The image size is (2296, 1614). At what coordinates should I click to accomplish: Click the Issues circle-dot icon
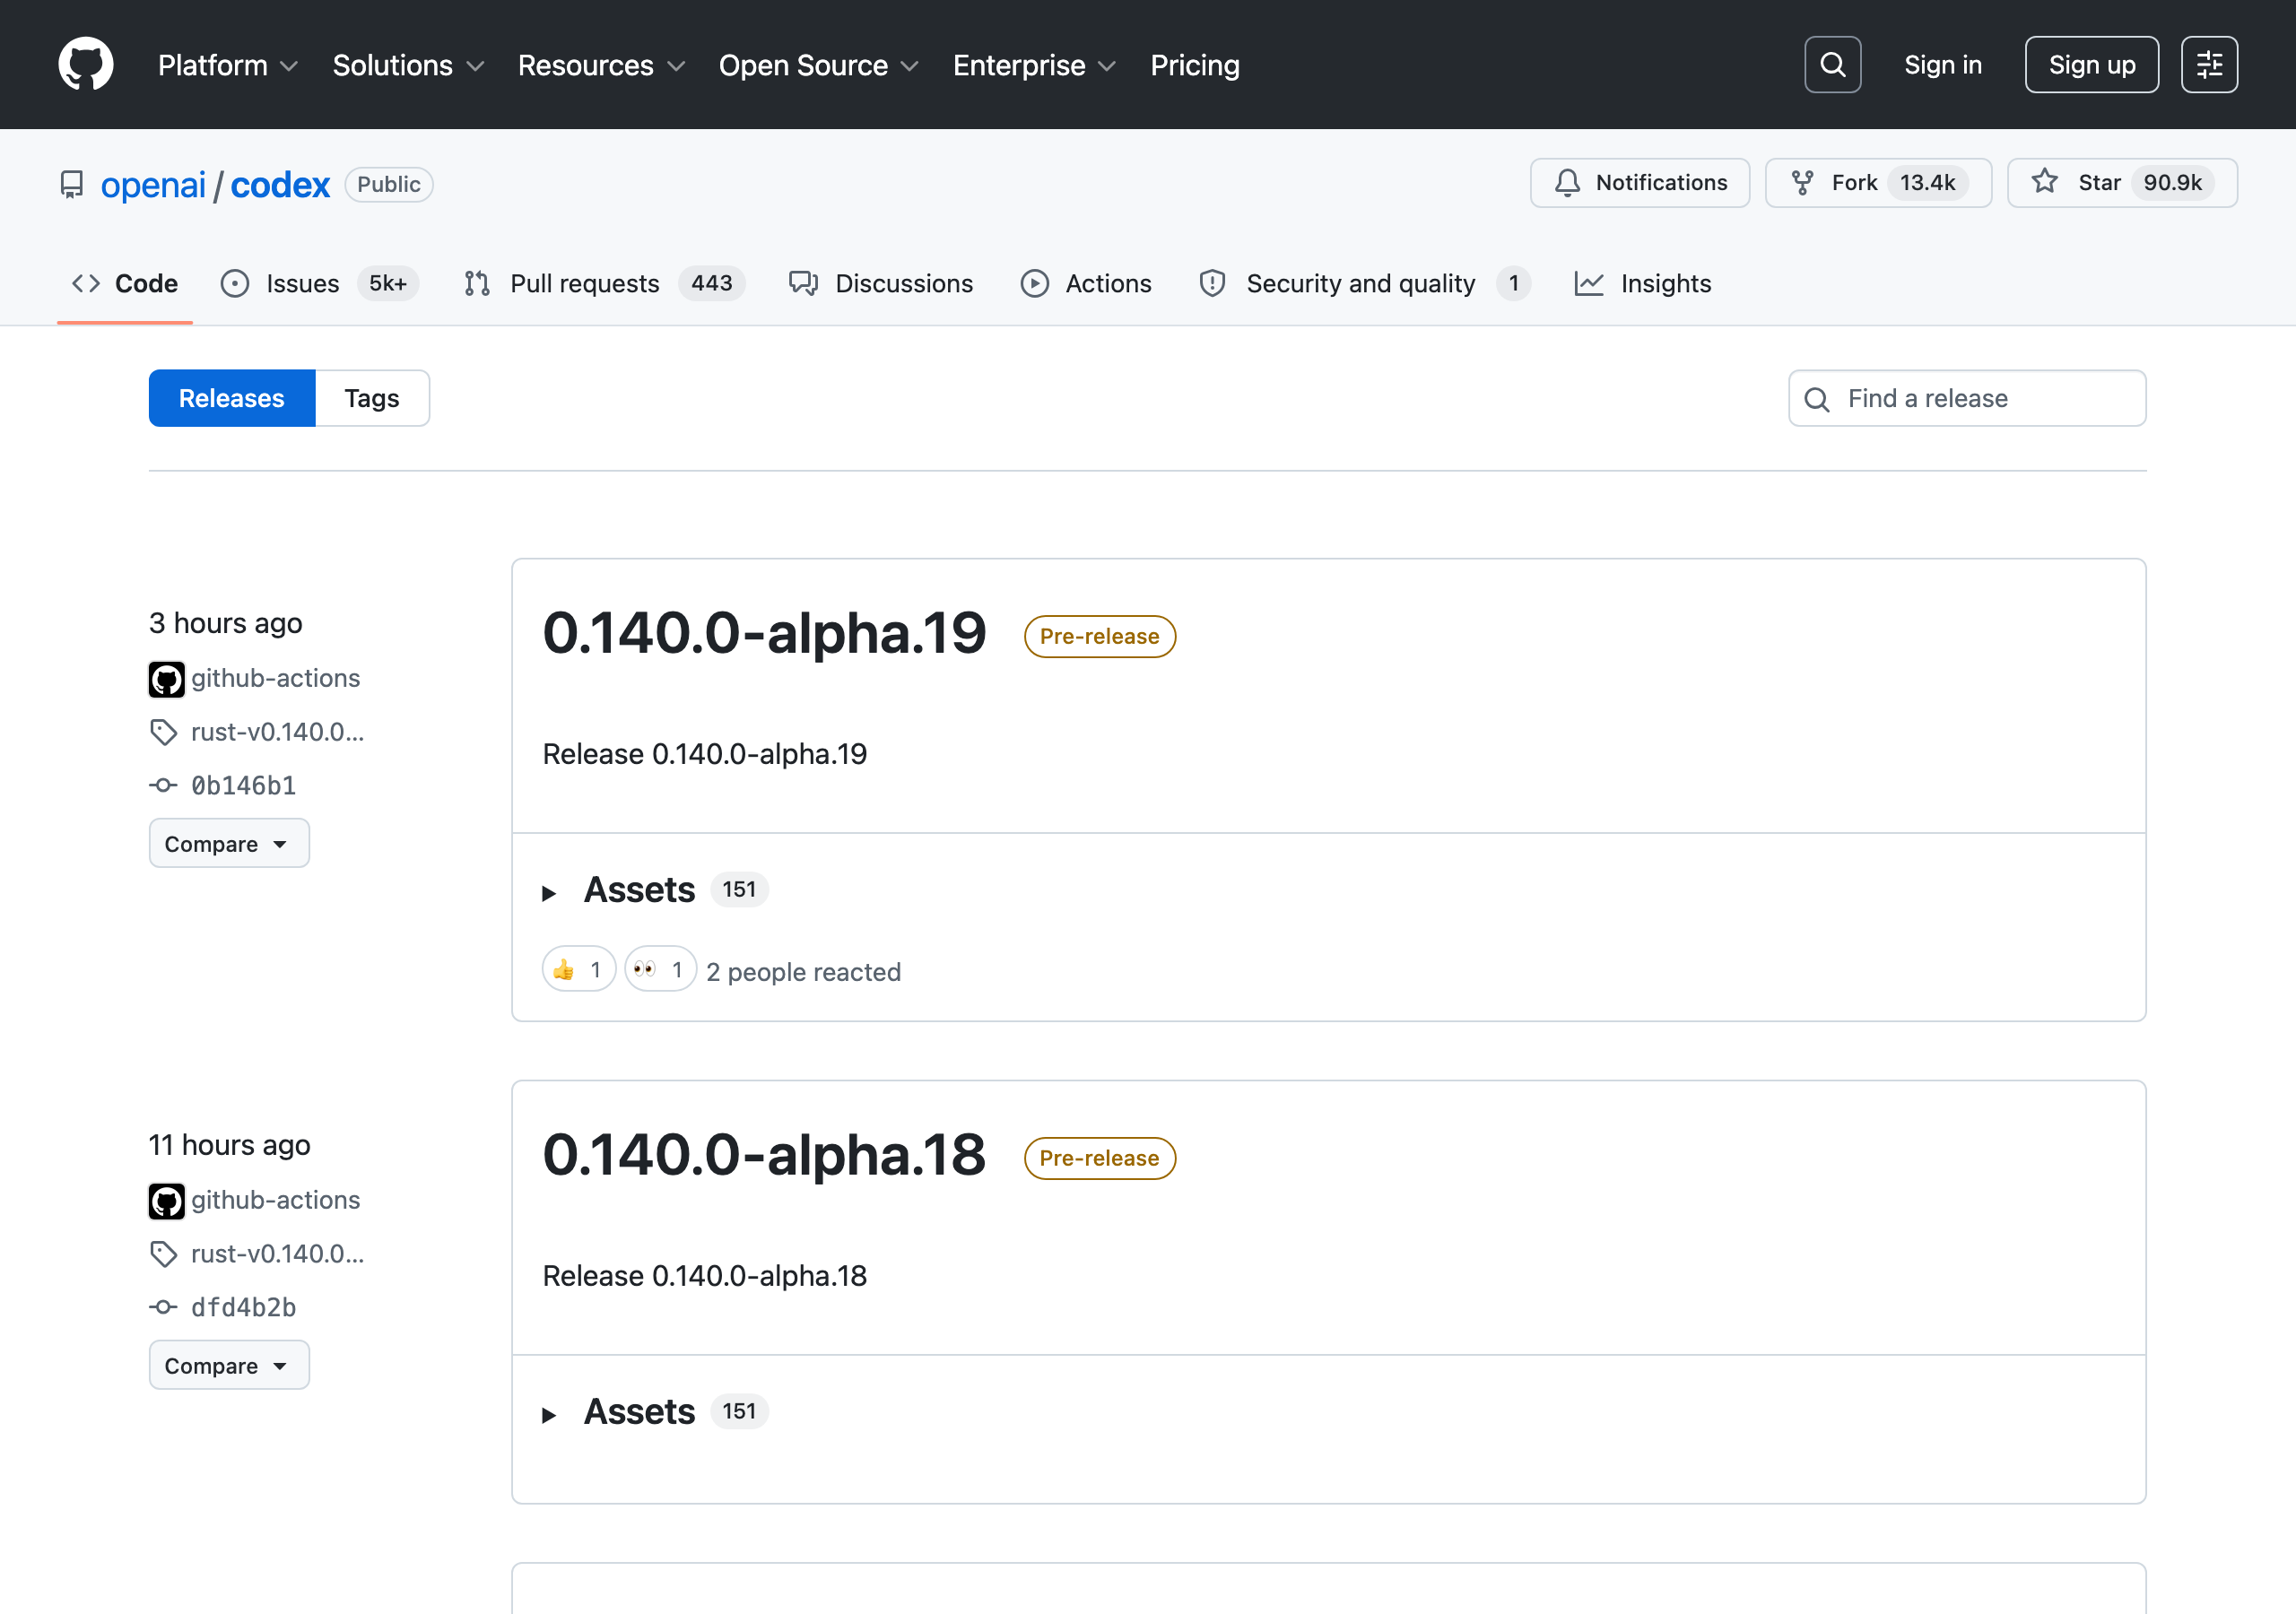(235, 284)
